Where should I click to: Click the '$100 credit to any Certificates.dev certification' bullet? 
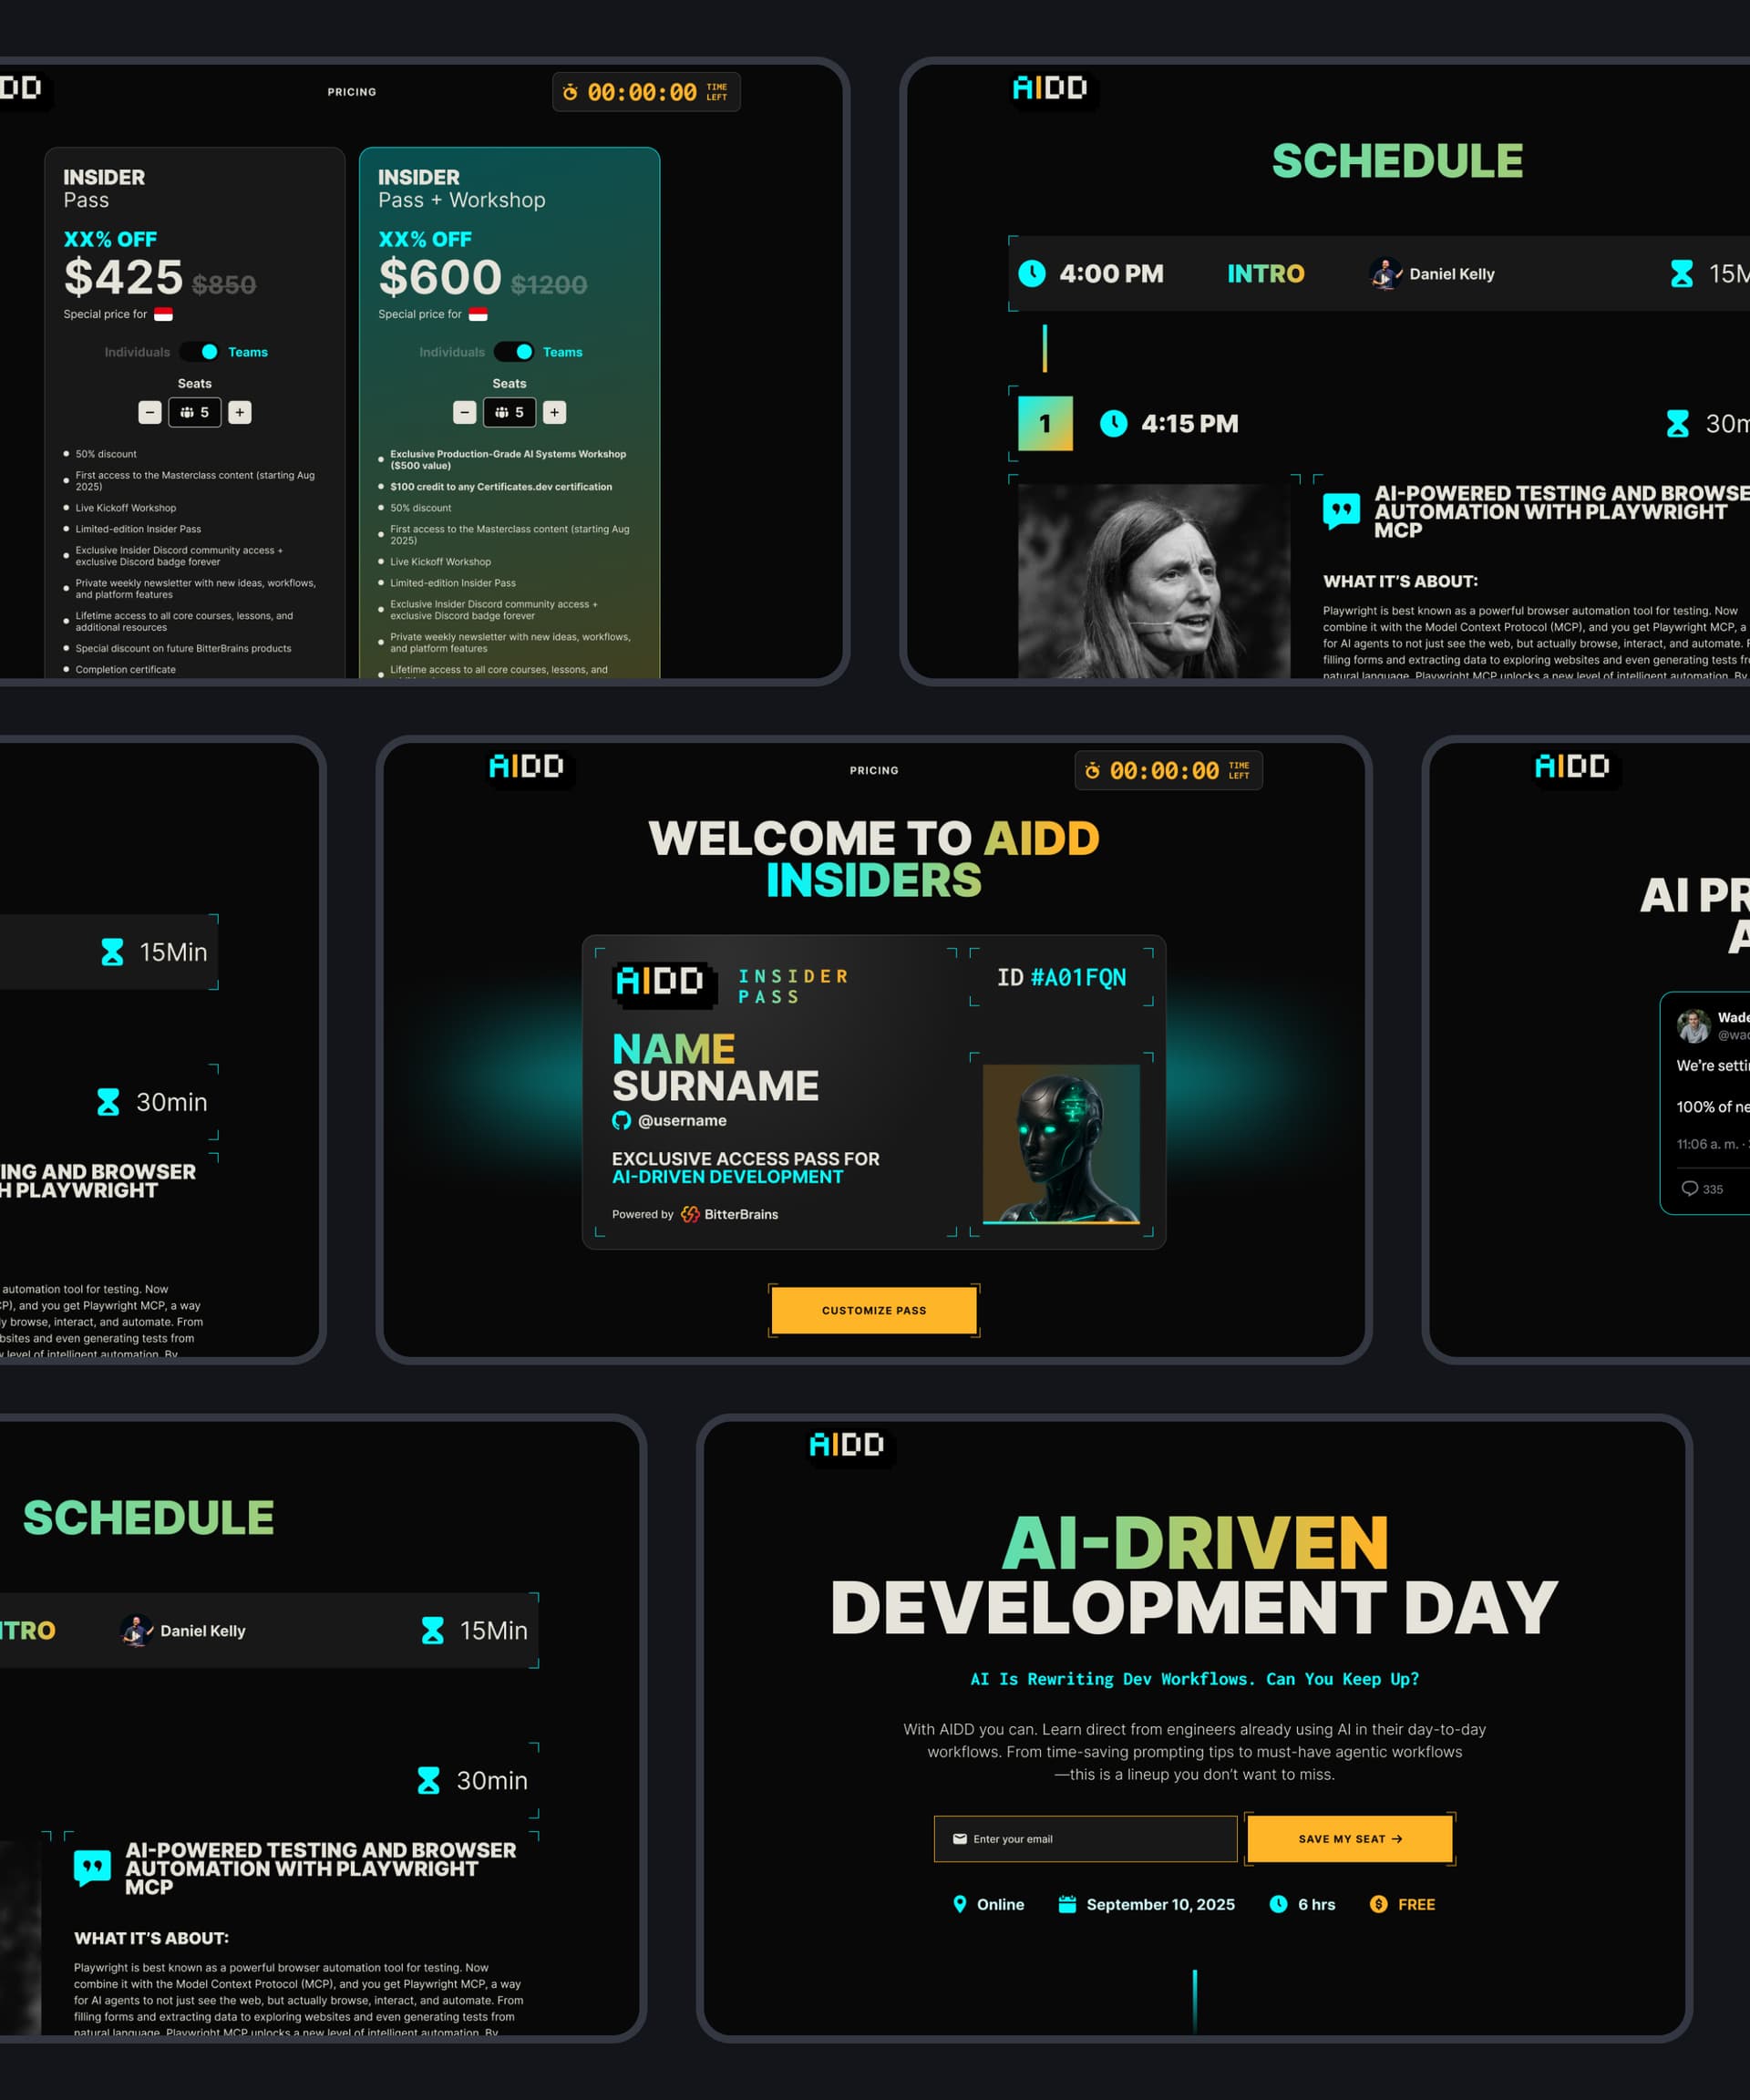click(501, 487)
